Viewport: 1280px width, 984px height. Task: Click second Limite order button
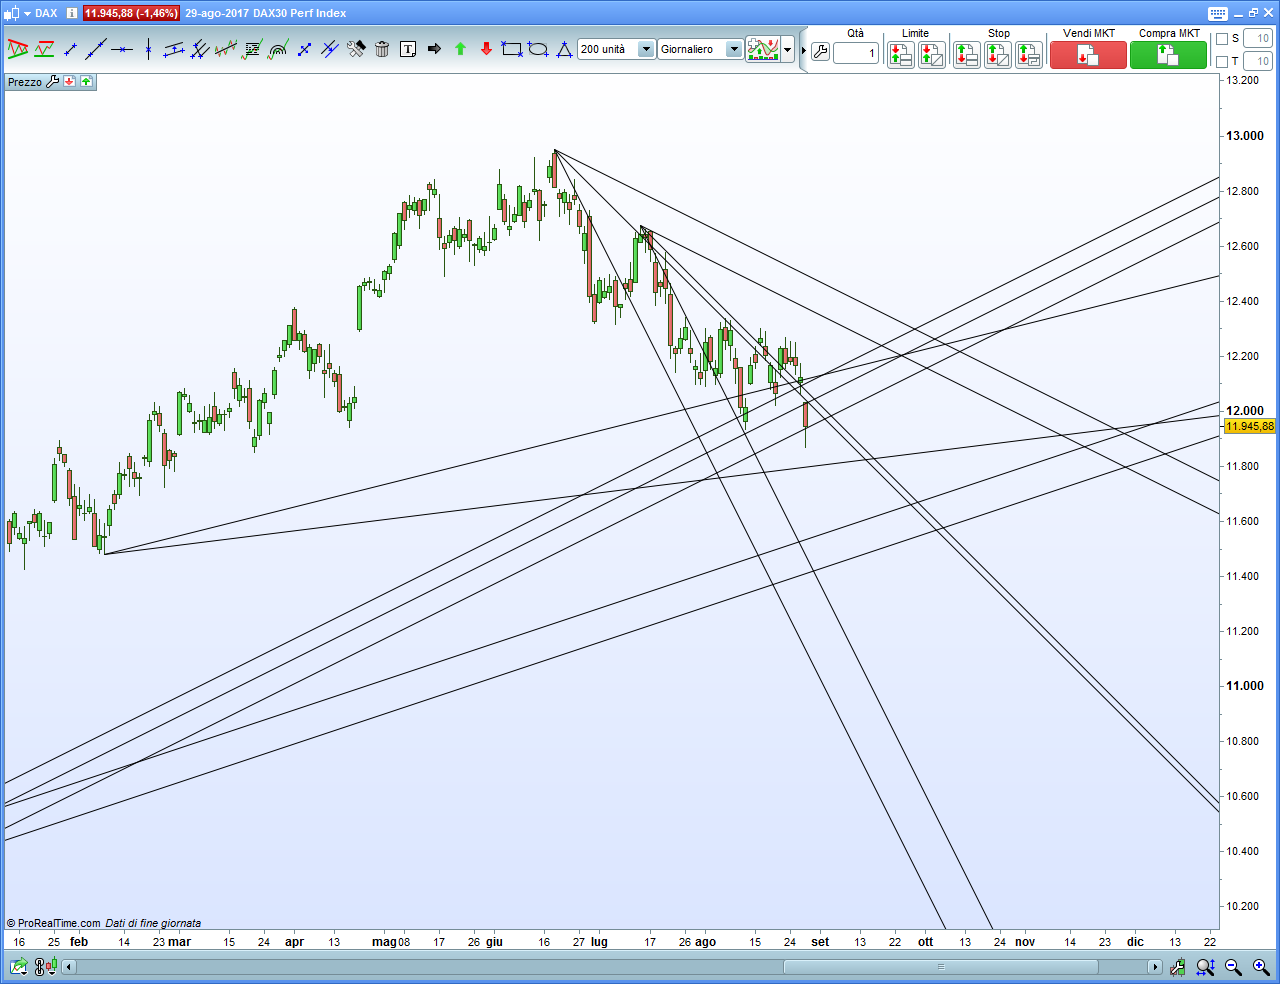point(931,55)
